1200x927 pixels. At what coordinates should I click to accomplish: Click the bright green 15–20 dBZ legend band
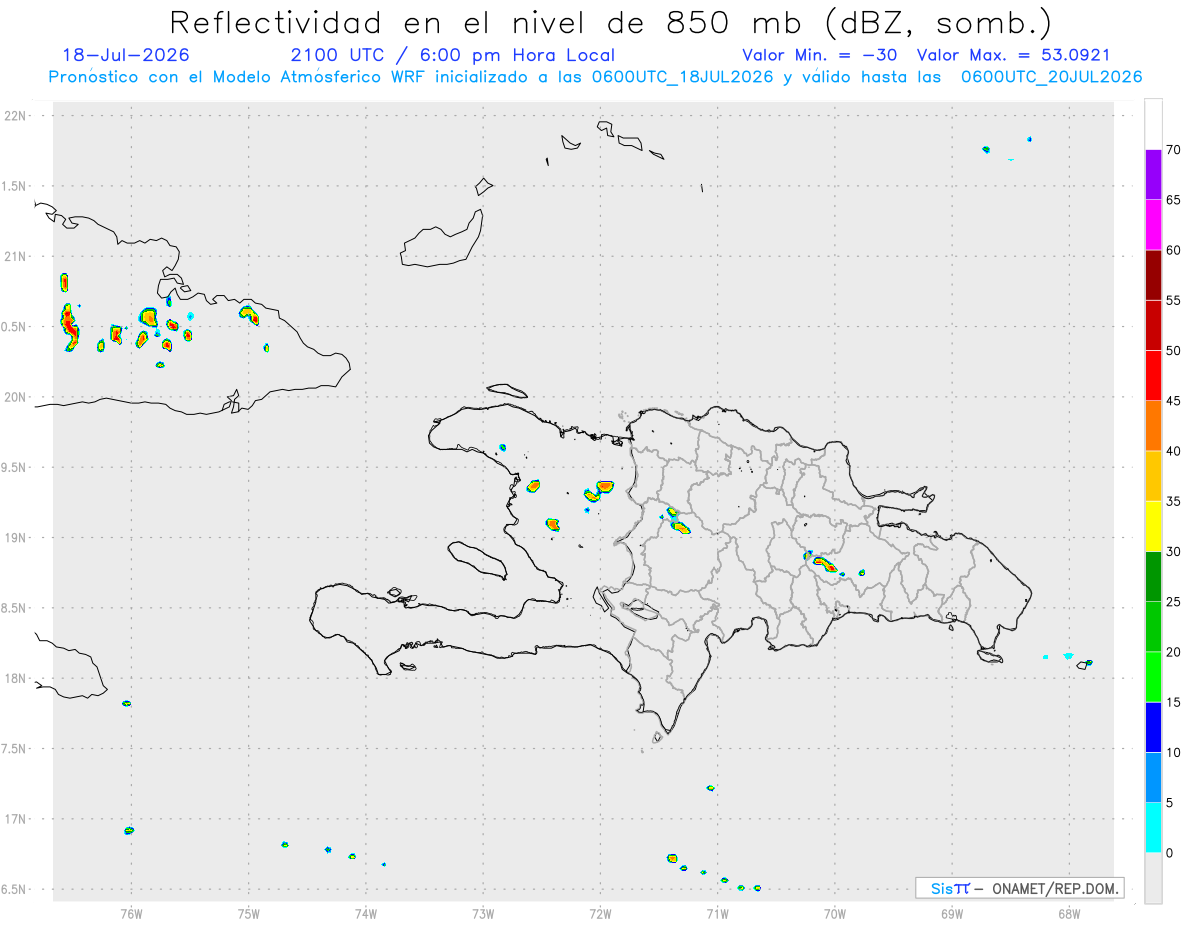pos(1153,677)
